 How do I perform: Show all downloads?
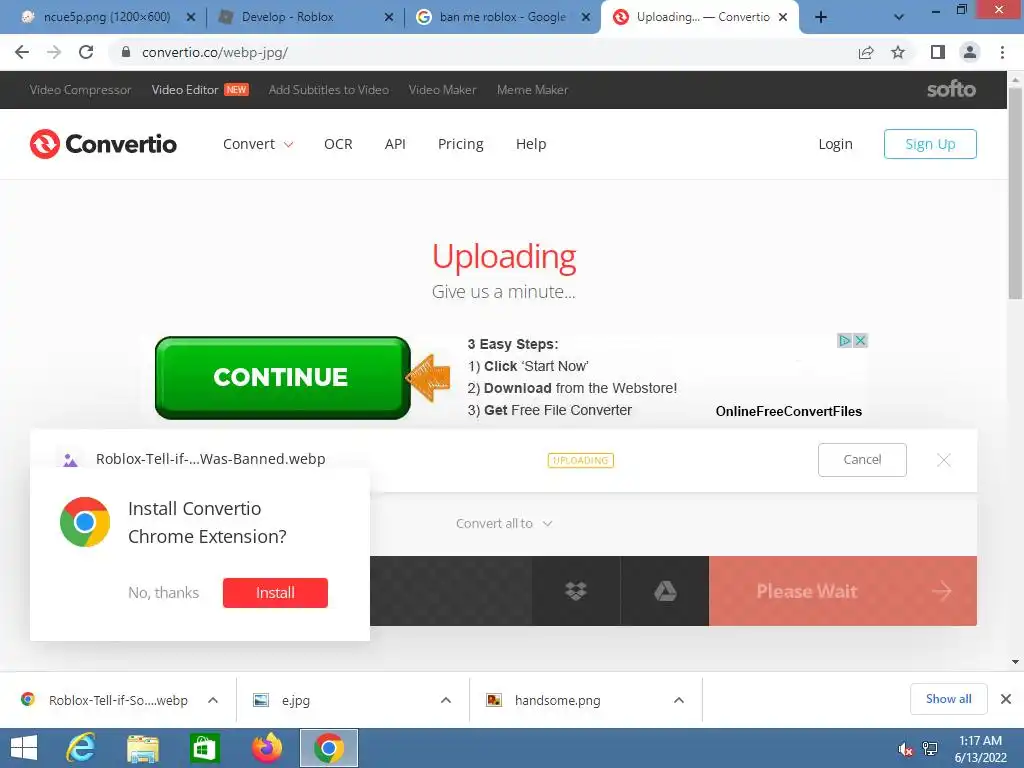coord(948,699)
